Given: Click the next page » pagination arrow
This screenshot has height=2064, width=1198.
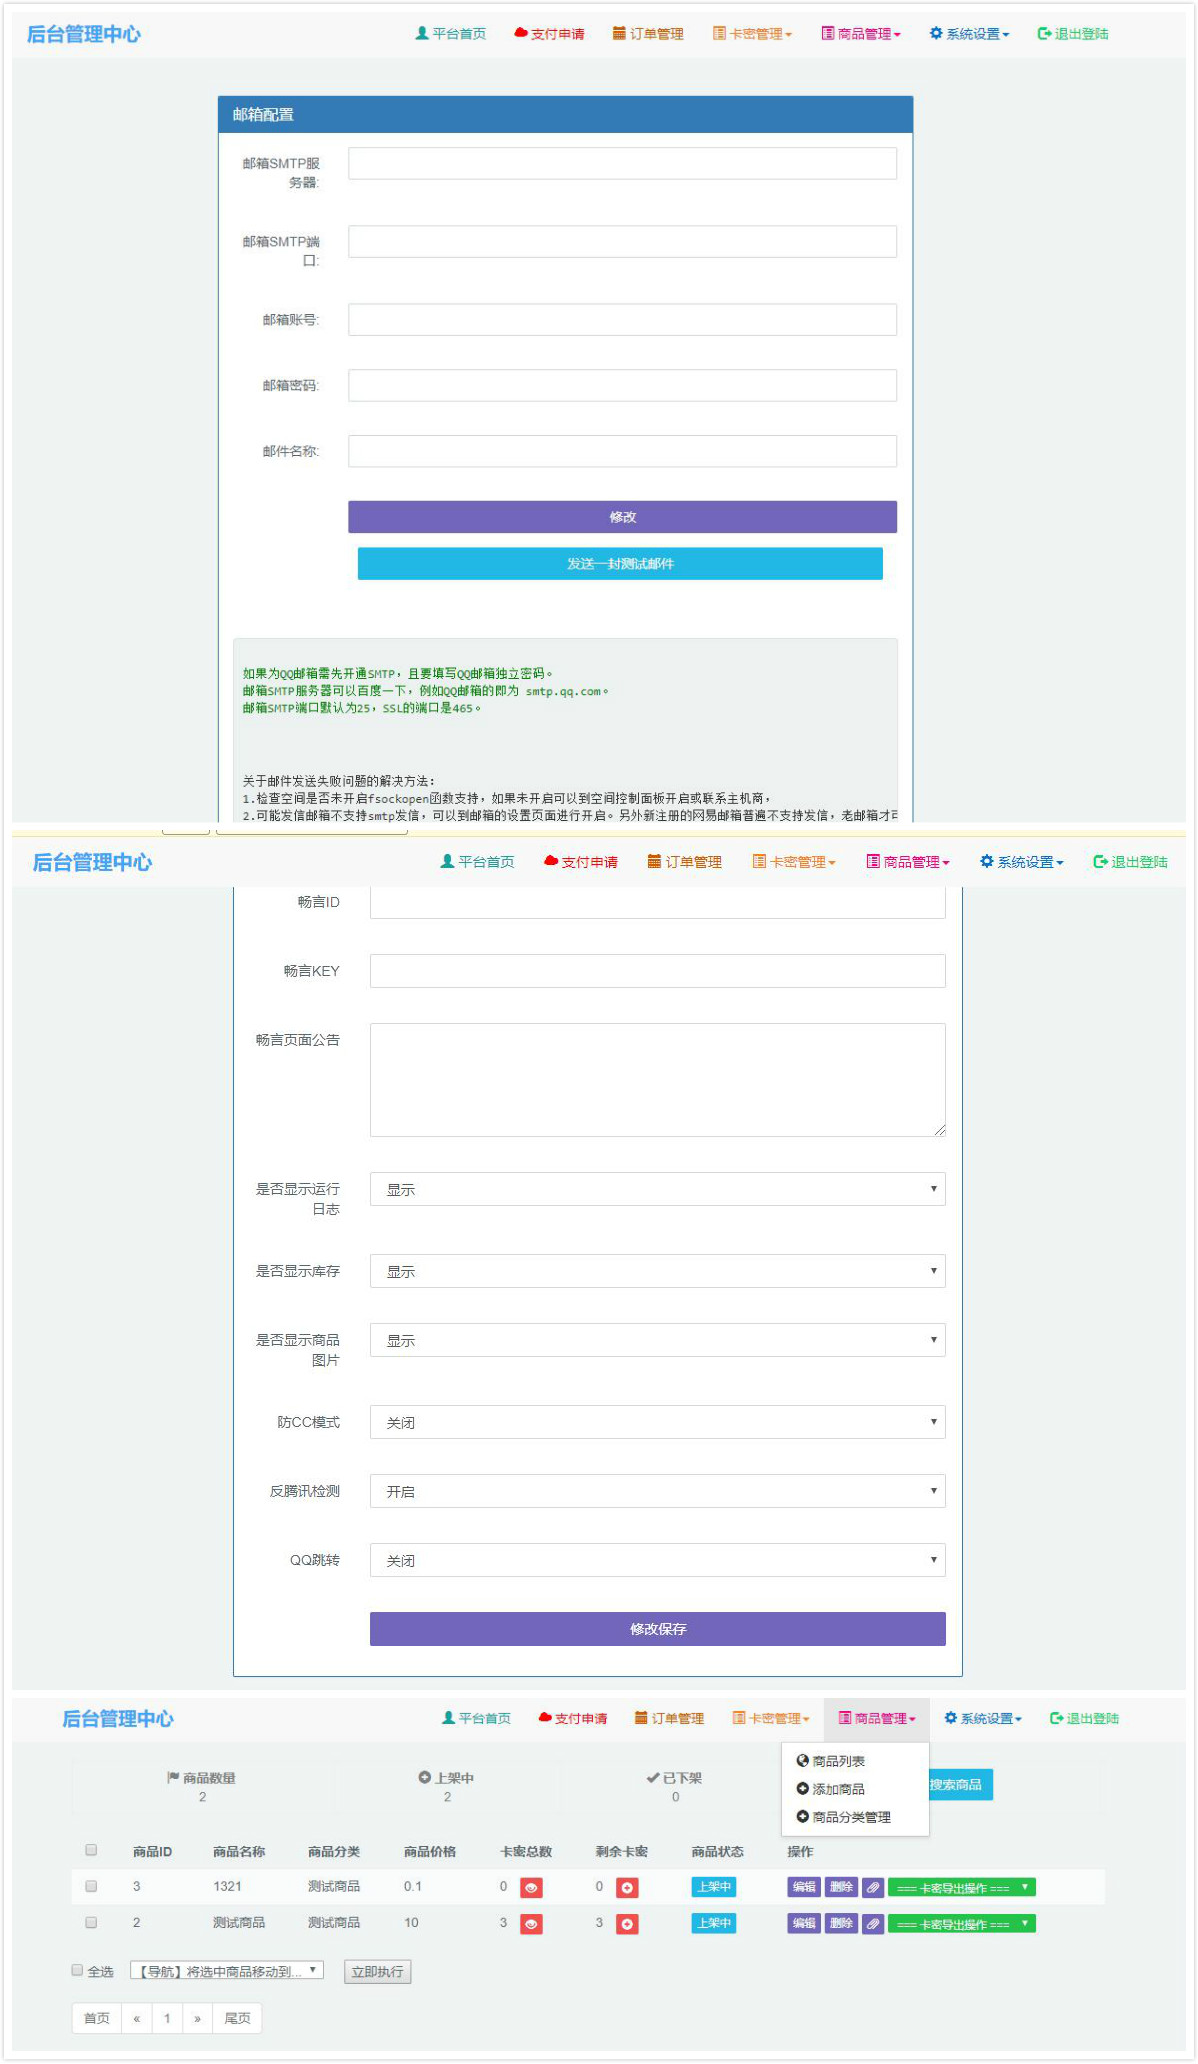Looking at the screenshot, I should coord(197,2018).
